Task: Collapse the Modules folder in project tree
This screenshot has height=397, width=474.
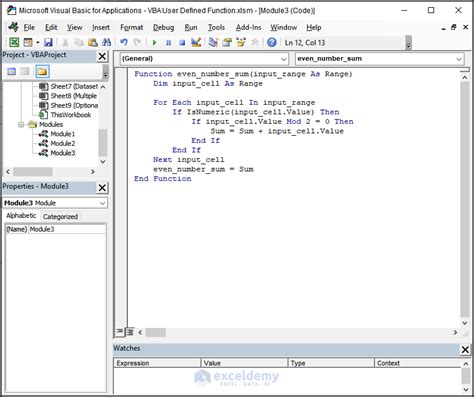Action: (x=21, y=124)
